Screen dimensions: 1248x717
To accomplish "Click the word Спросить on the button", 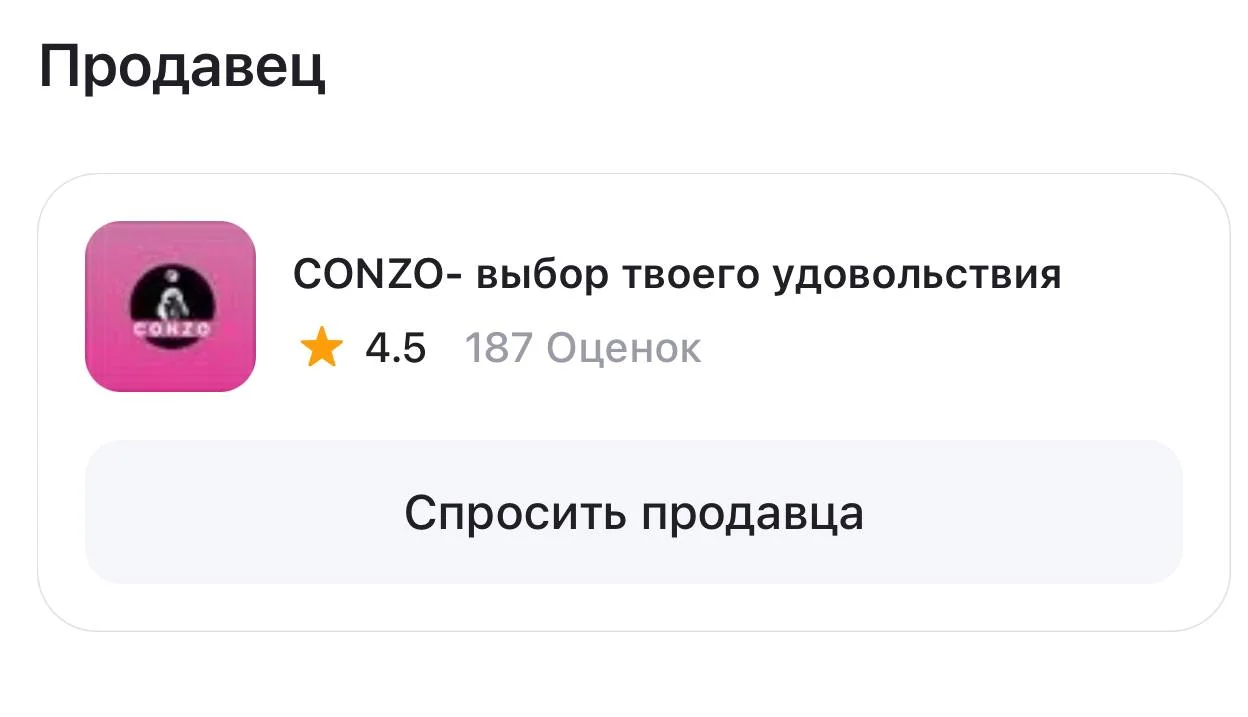I will (515, 513).
